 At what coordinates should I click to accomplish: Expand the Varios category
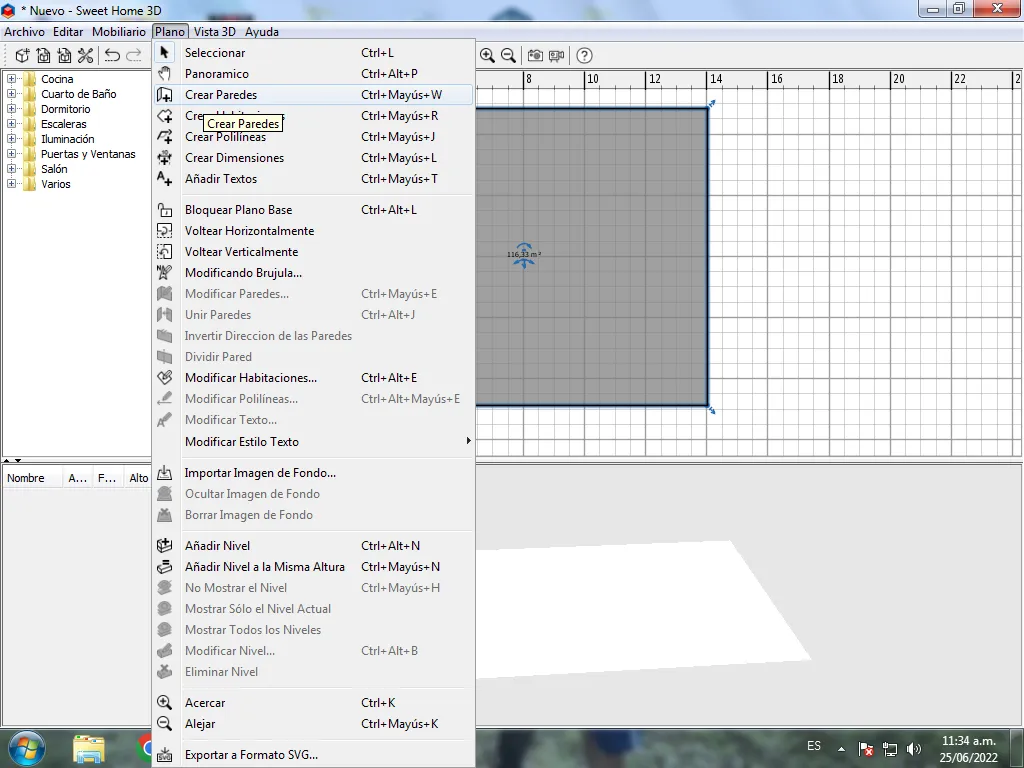coord(11,184)
